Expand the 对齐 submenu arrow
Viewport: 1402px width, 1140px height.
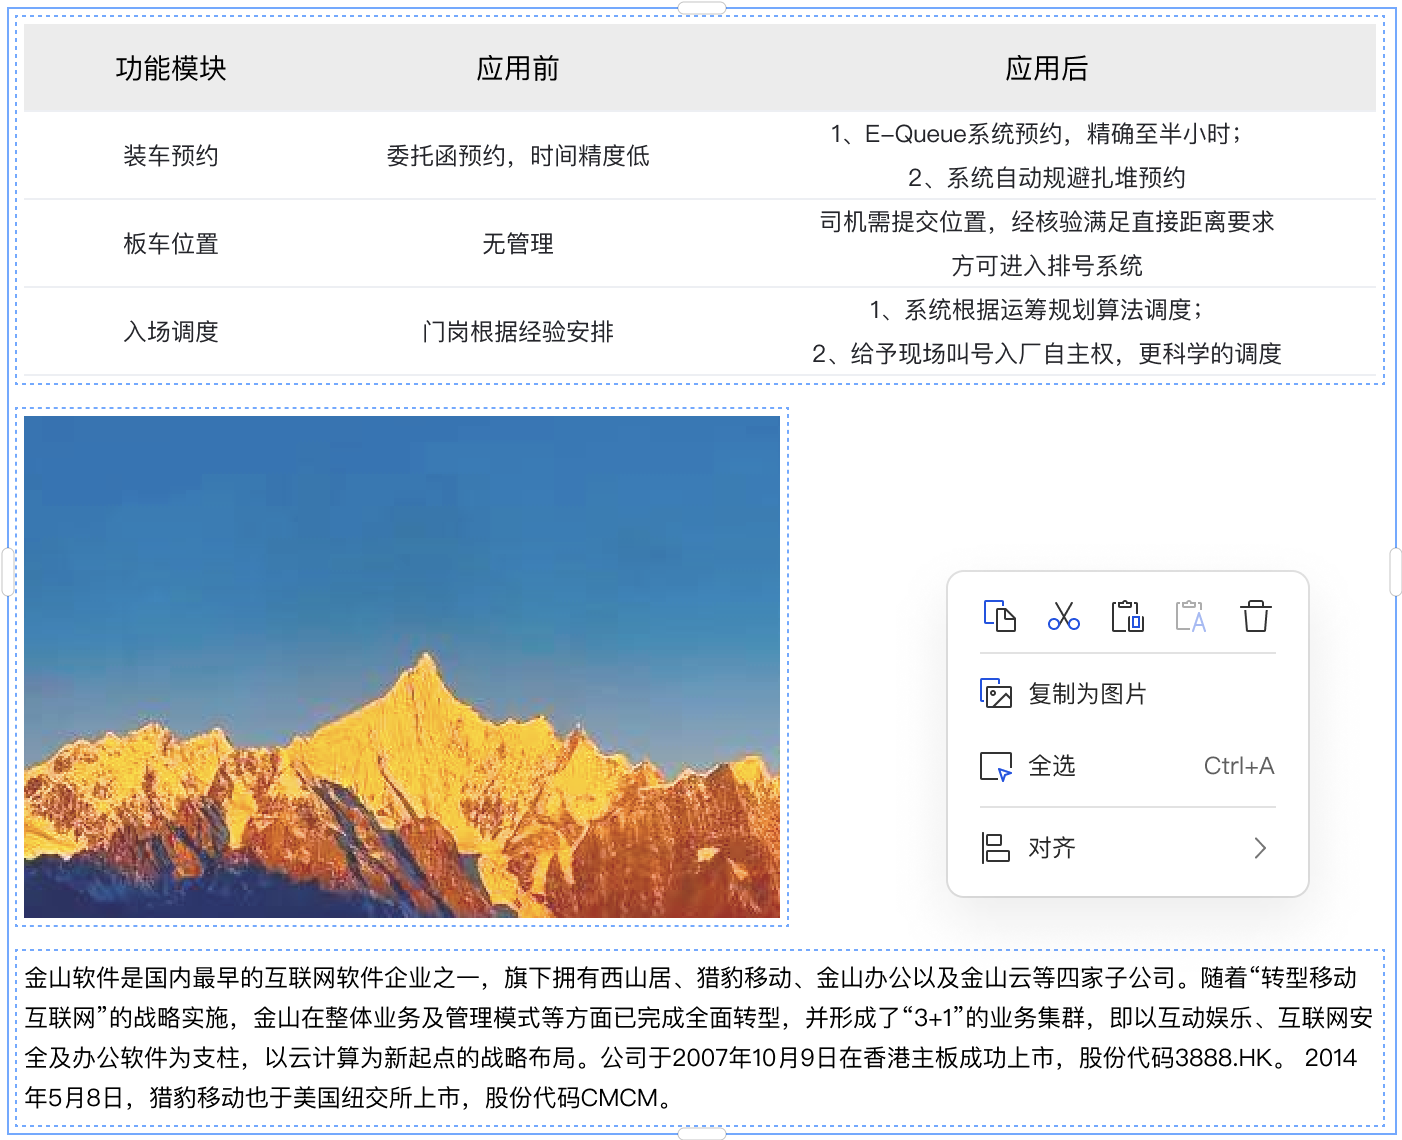[1259, 848]
